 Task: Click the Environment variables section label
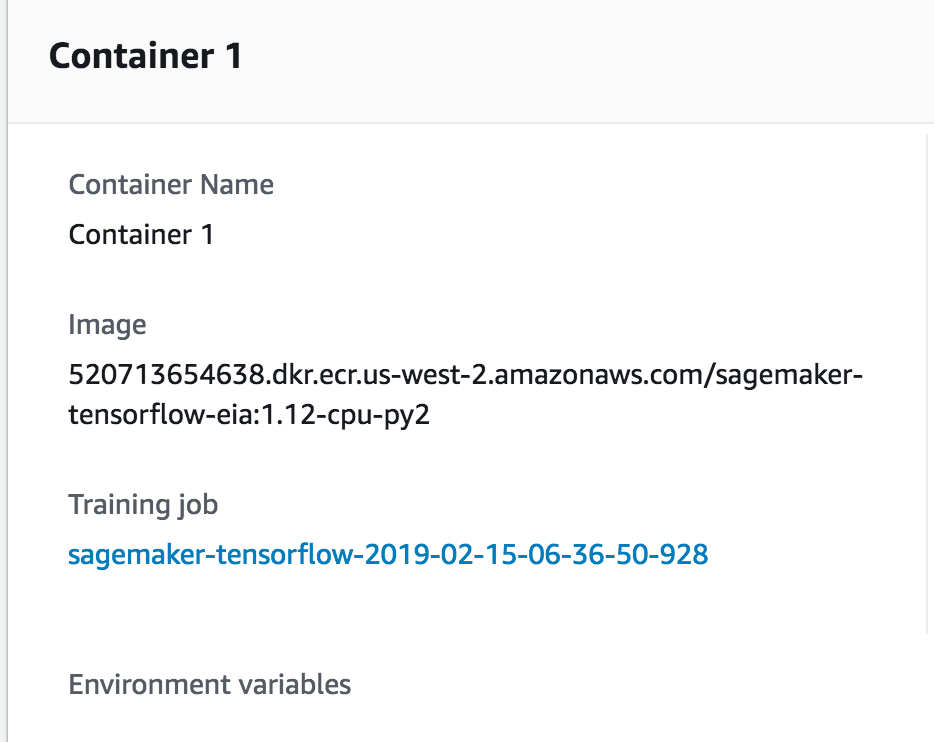point(210,685)
